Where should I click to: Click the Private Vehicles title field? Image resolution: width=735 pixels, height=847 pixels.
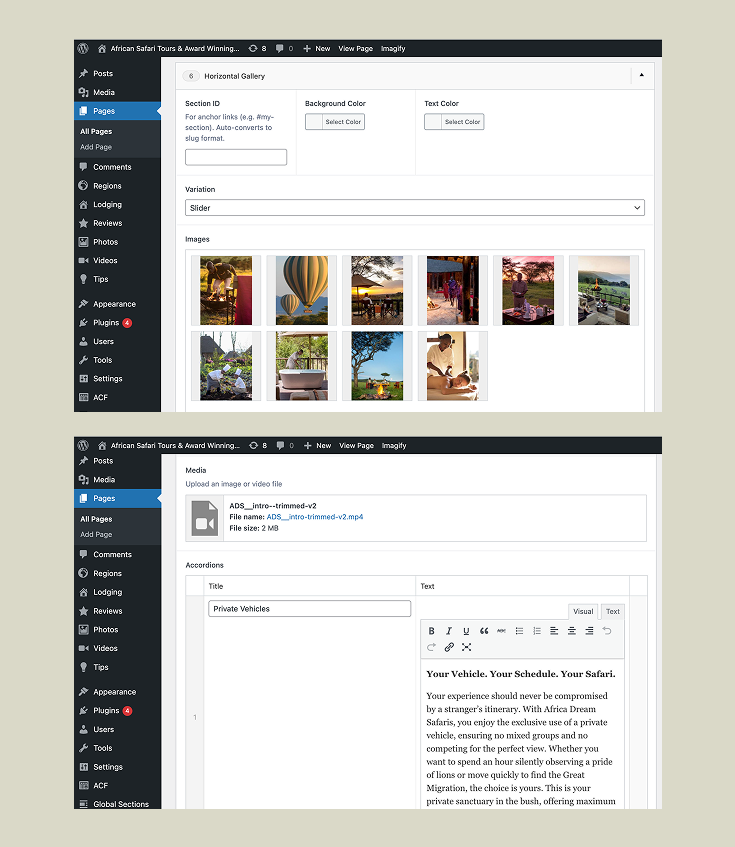309,609
